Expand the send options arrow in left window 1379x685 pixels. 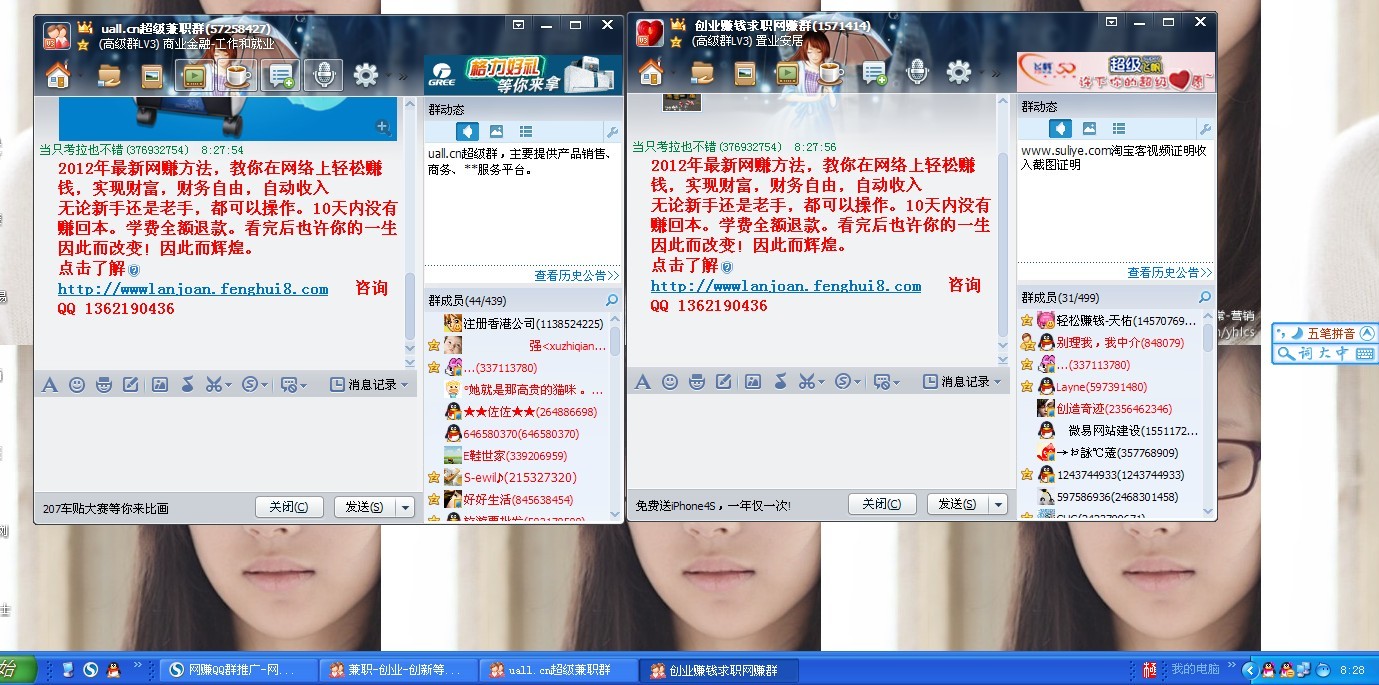pyautogui.click(x=405, y=507)
